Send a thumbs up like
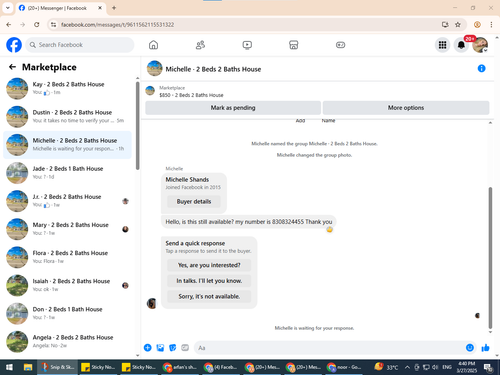Image resolution: width=500 pixels, height=375 pixels. 485,348
